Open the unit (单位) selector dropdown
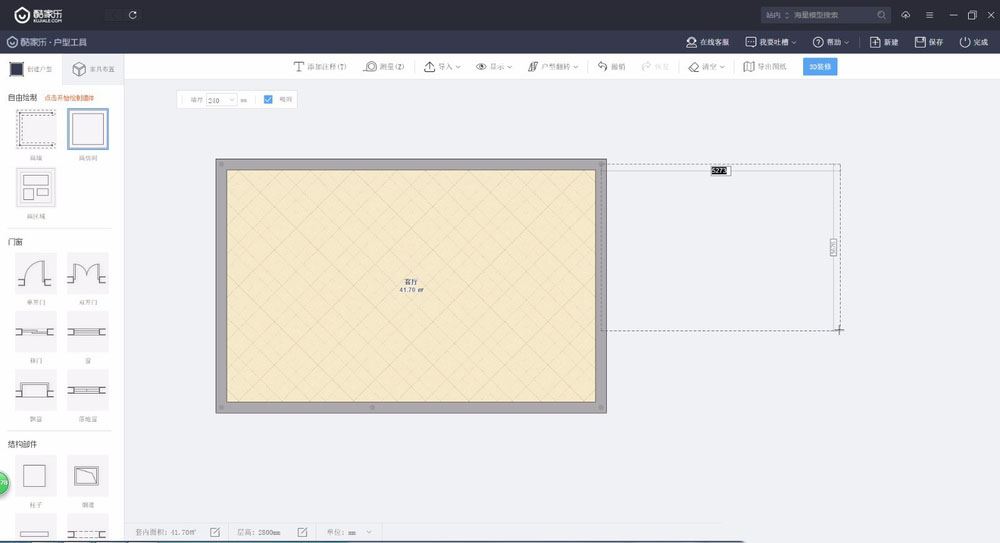 coord(369,532)
